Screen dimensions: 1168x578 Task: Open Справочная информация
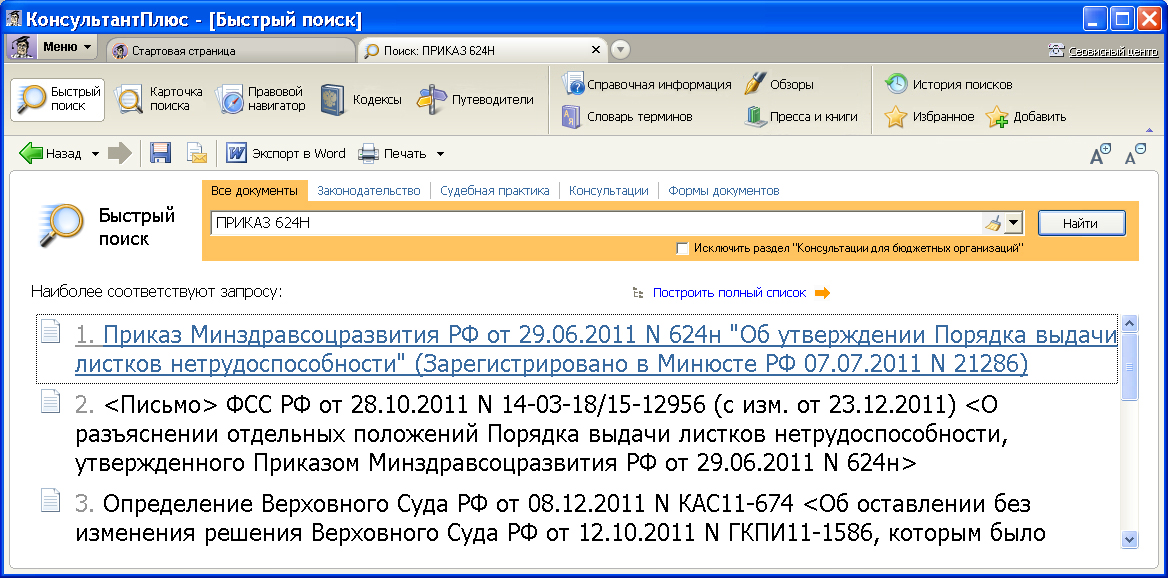coord(647,84)
